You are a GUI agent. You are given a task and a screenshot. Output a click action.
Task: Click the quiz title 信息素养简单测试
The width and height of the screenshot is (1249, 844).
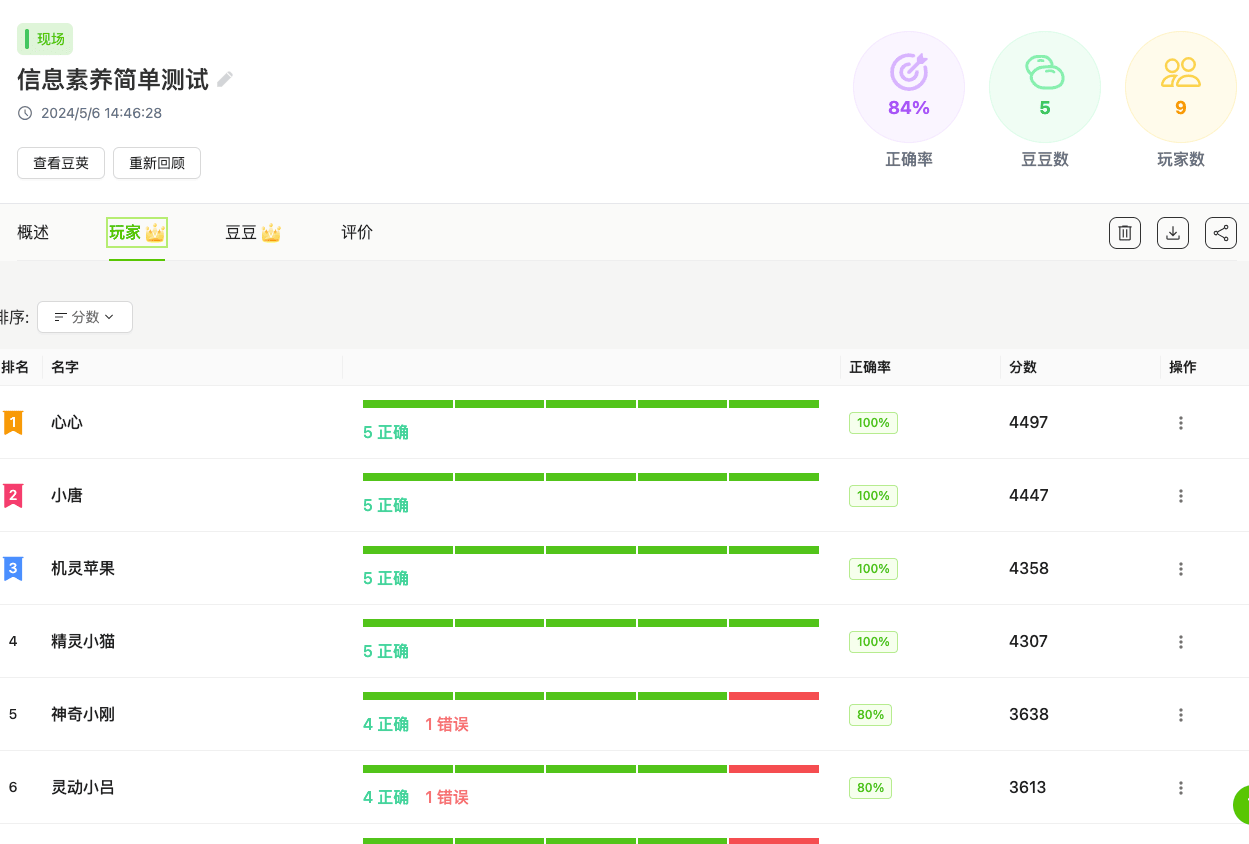coord(113,79)
